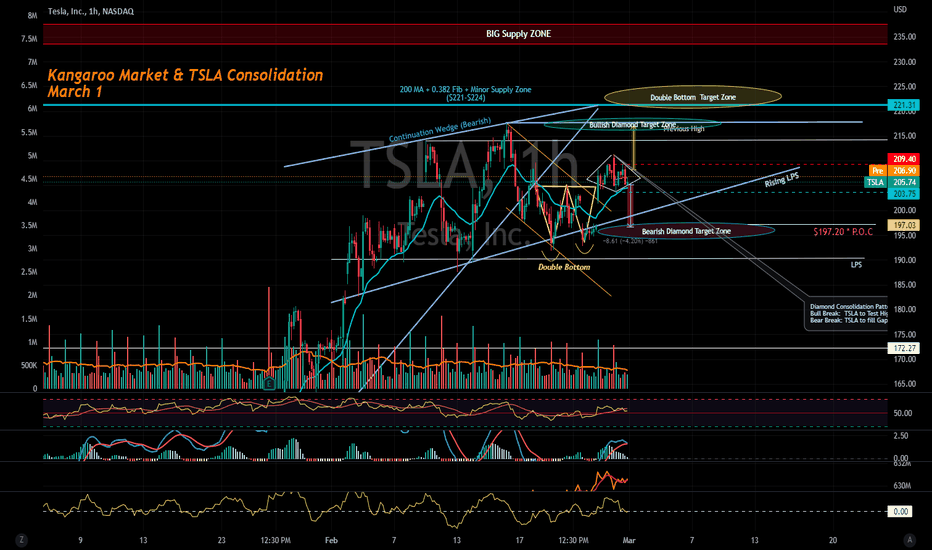Select the Double Bottom Target Zone ellipse
This screenshot has width=932, height=550.
[x=692, y=97]
